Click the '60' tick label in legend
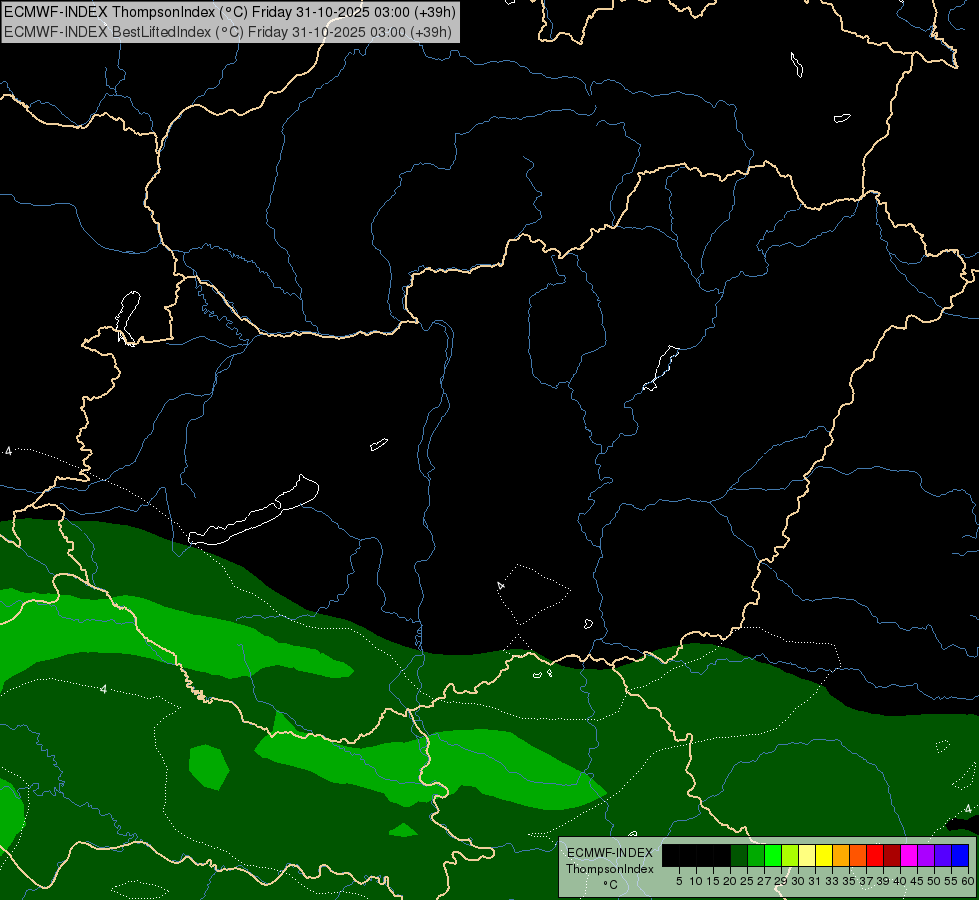This screenshot has width=979, height=900. pos(968,881)
